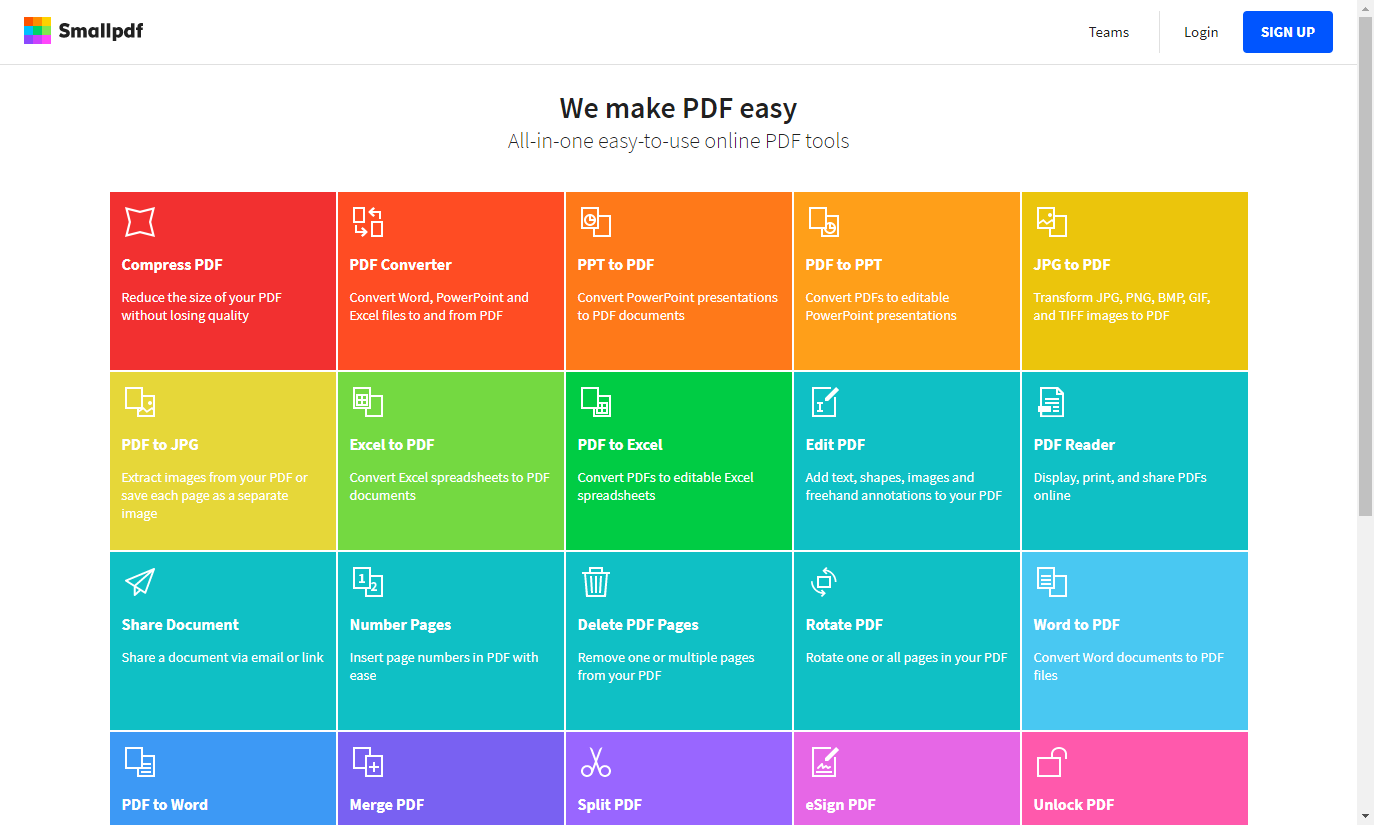
Task: Open the Word to PDF title
Action: click(1076, 625)
